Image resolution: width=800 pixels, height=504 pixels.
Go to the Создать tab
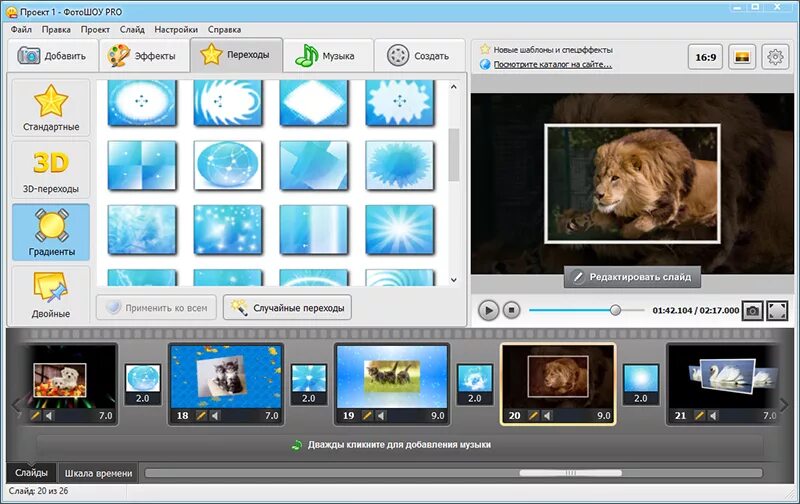pos(419,56)
